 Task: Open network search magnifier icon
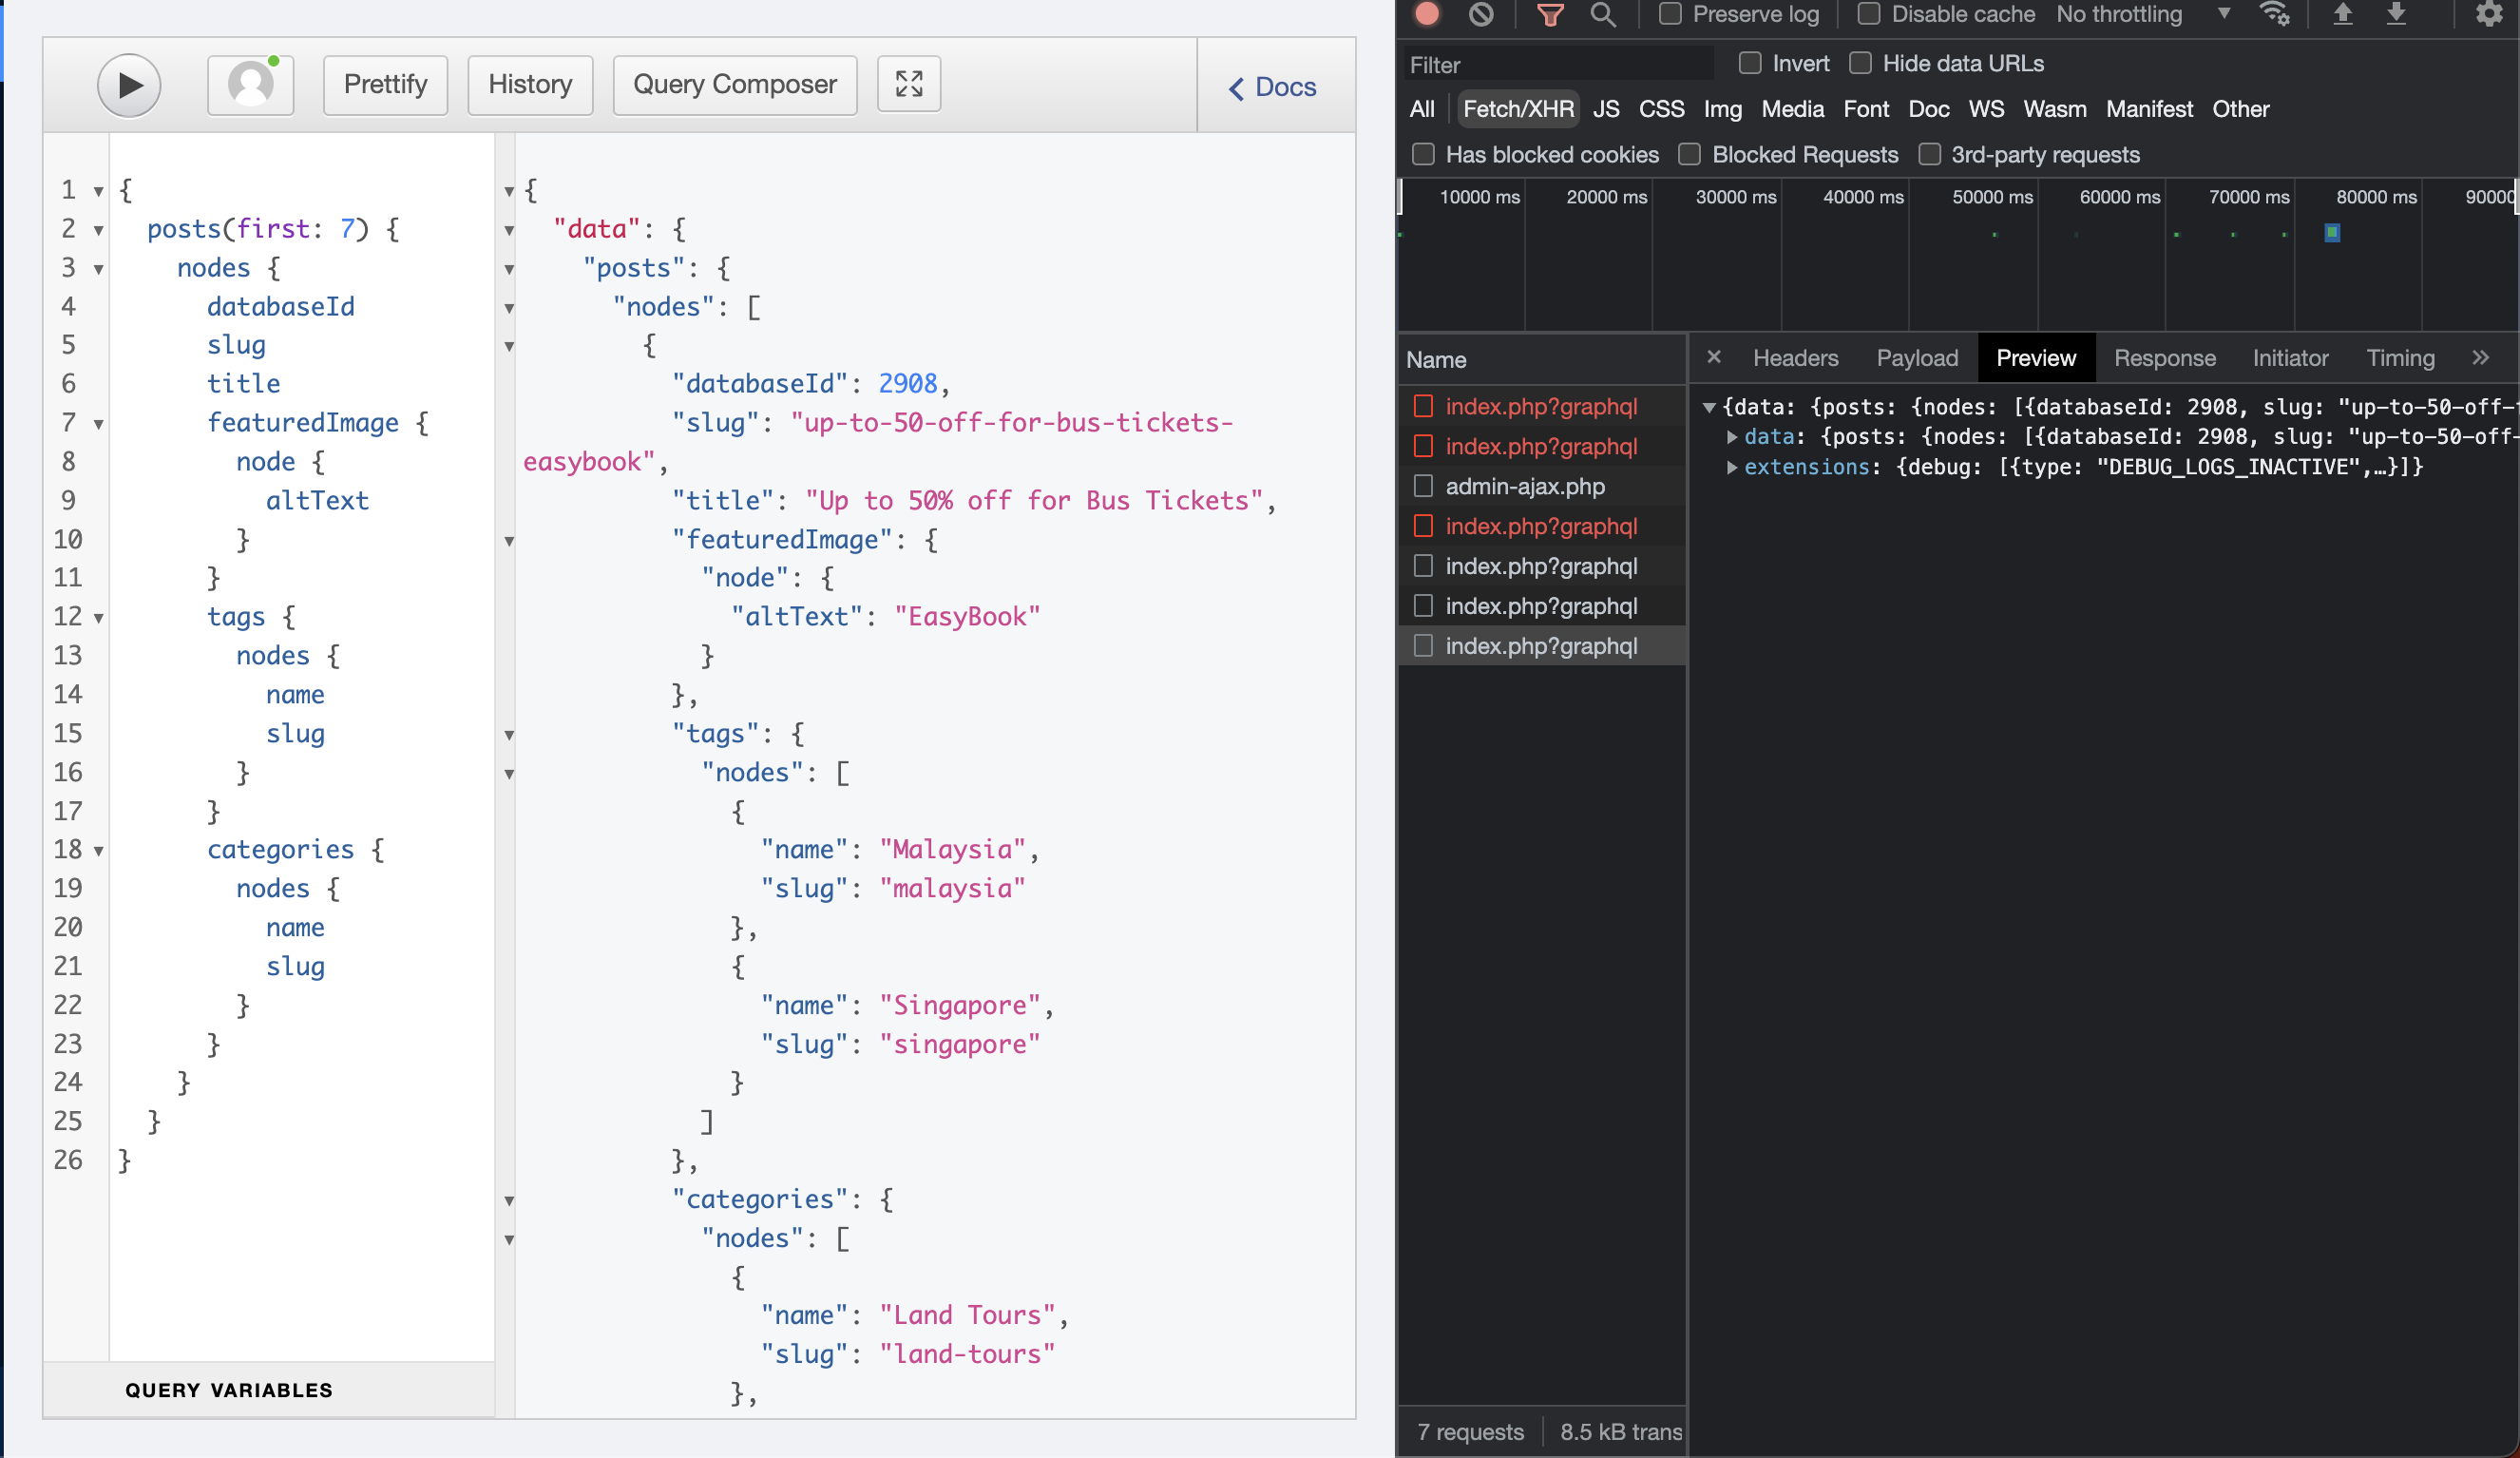tap(1603, 14)
